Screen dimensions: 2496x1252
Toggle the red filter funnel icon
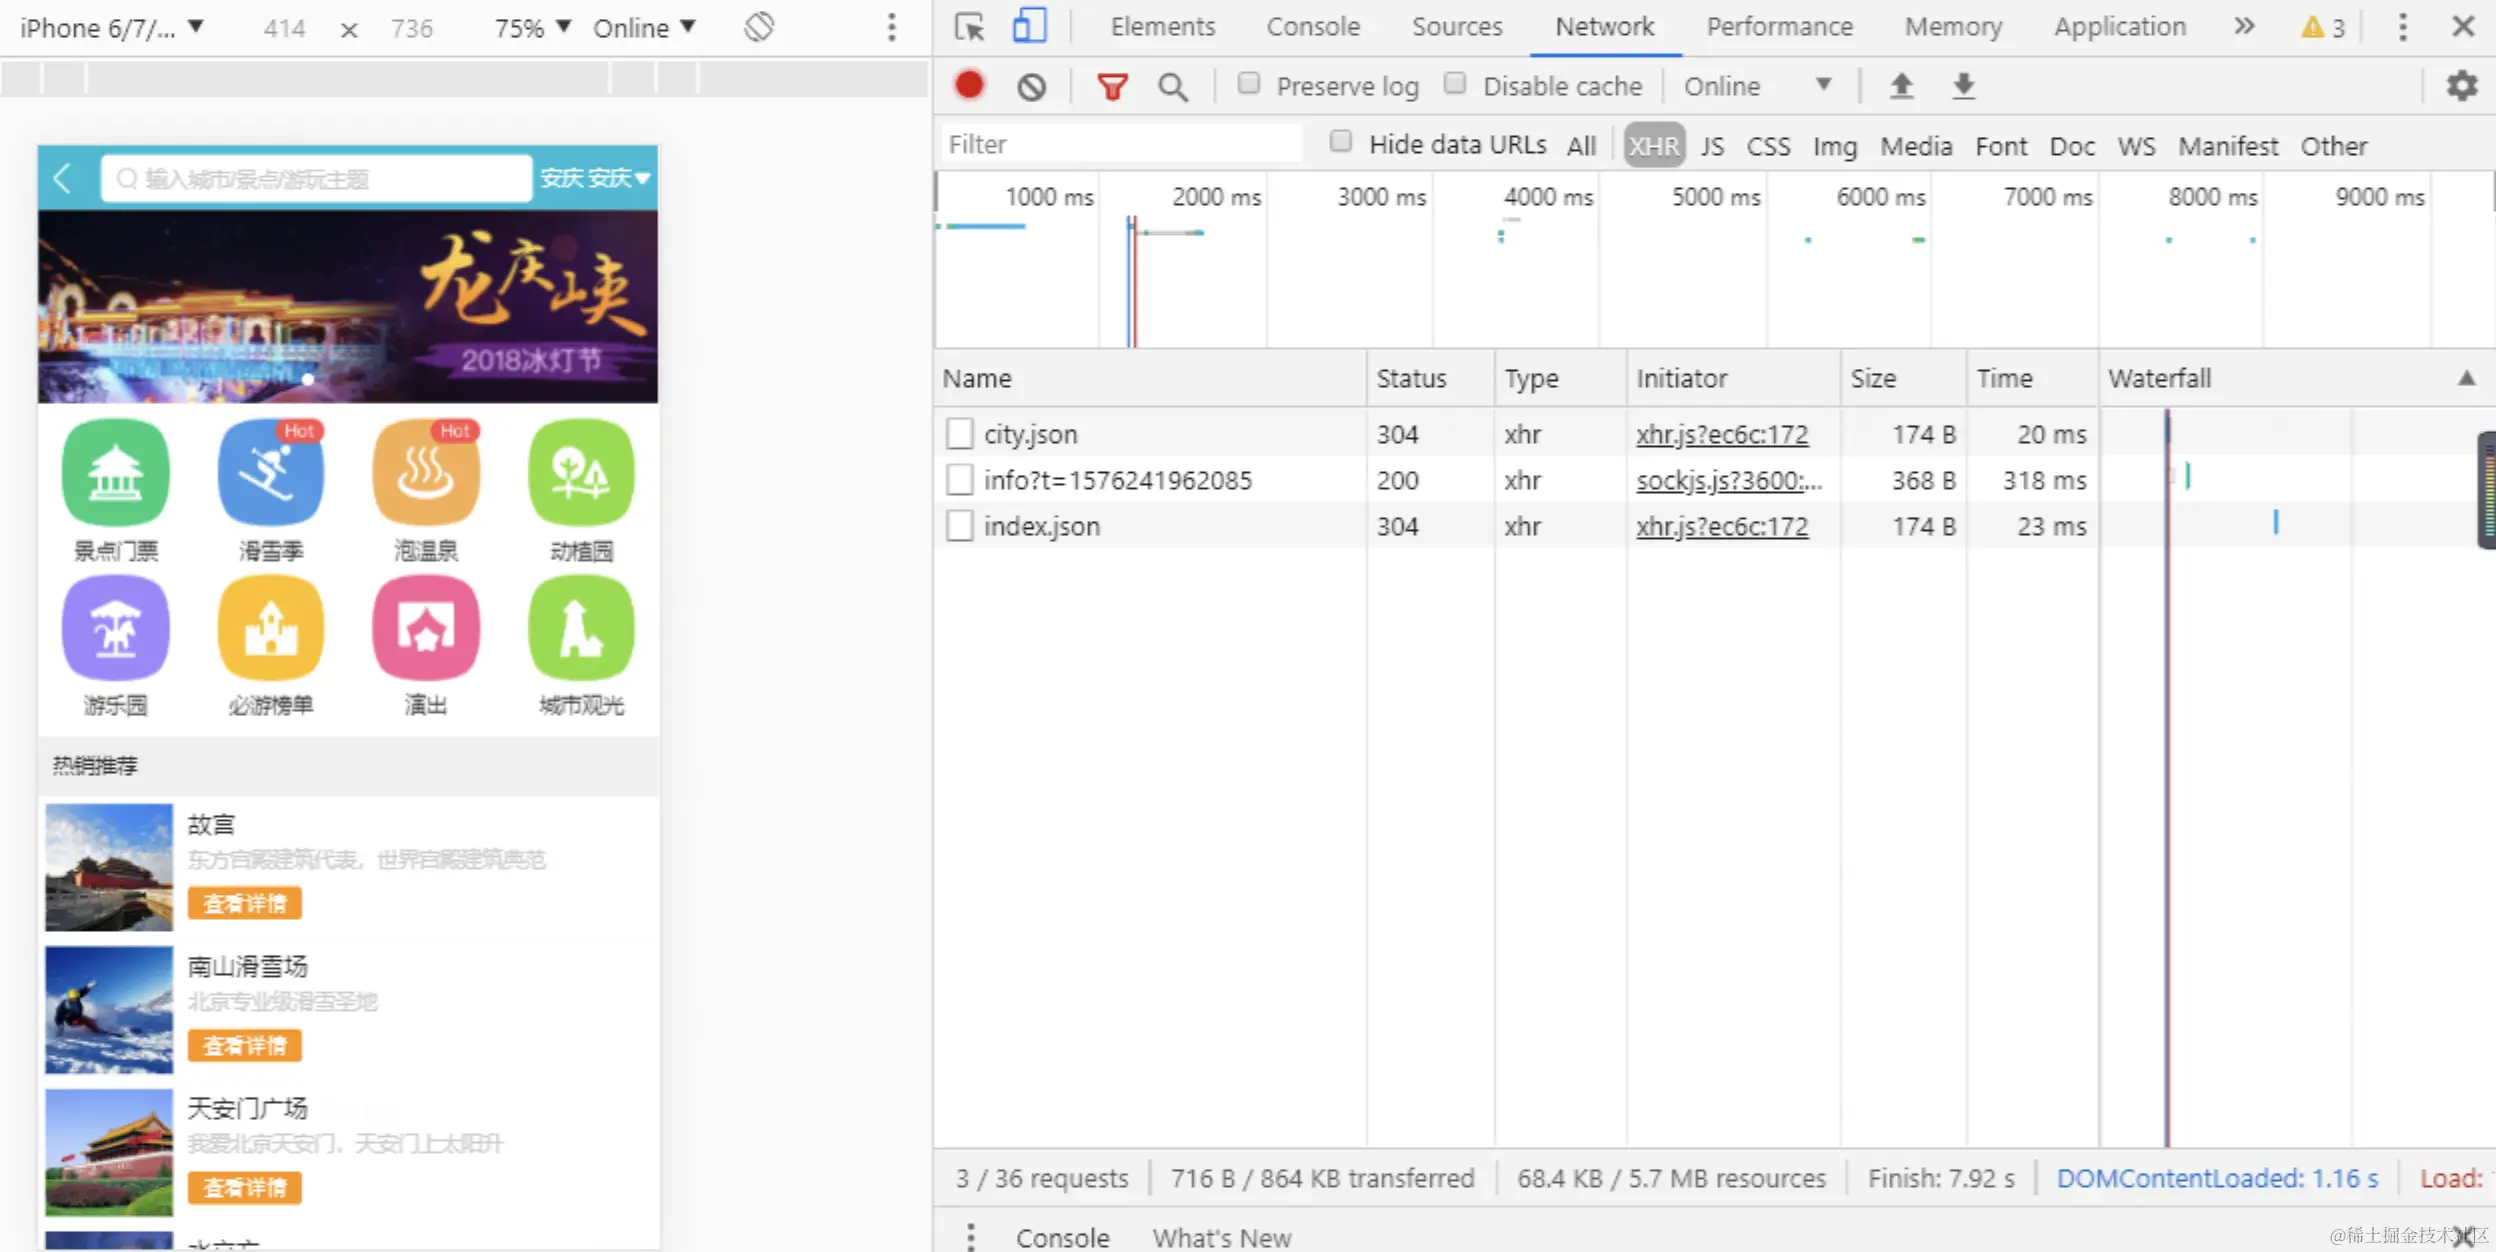coord(1111,87)
